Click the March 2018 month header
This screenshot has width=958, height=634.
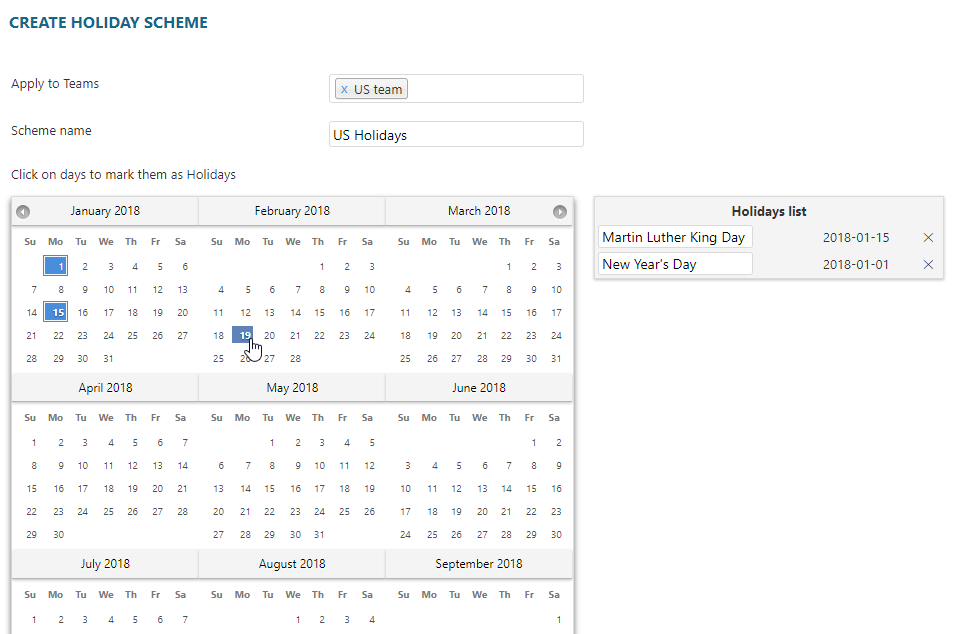coord(479,211)
